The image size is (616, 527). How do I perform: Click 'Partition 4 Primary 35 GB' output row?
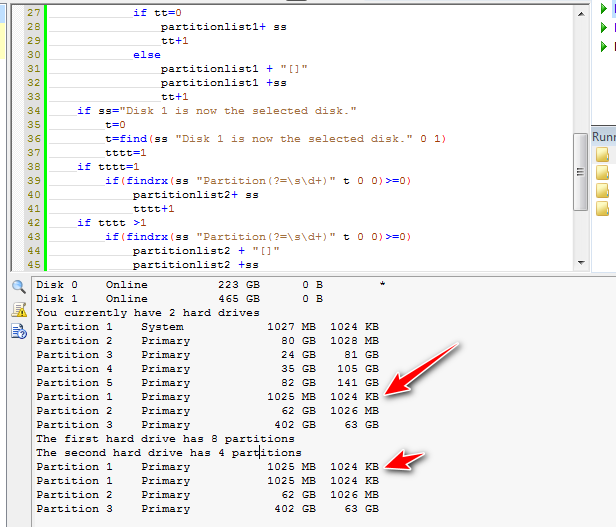coord(207,369)
